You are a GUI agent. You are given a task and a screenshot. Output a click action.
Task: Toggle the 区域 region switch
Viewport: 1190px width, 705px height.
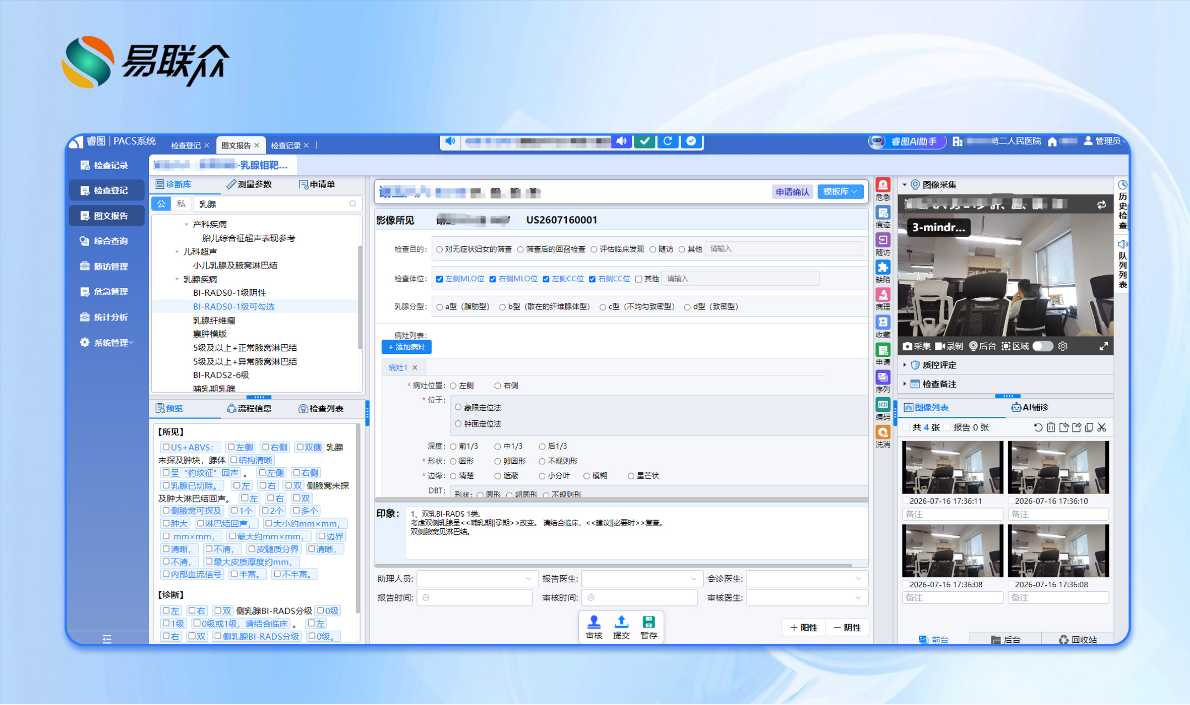(1043, 346)
